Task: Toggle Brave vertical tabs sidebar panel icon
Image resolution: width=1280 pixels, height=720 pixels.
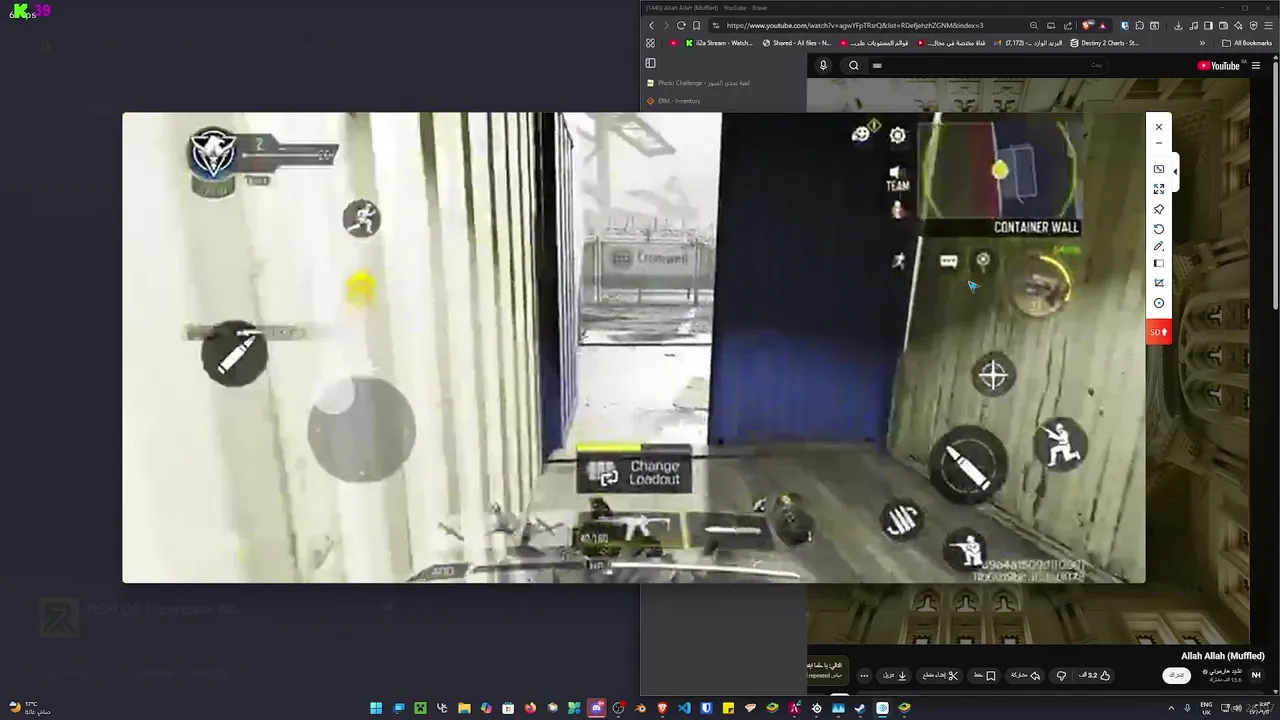Action: click(x=650, y=63)
